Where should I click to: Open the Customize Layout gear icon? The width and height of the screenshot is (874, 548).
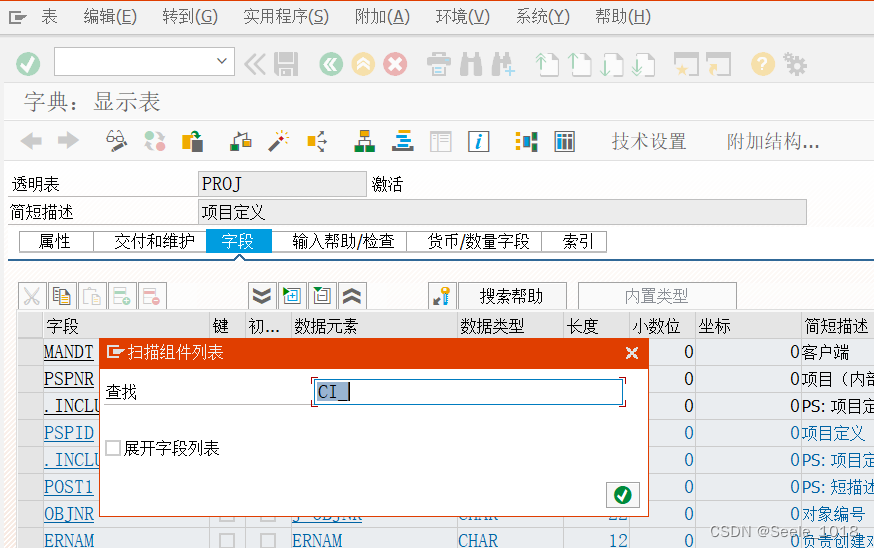[795, 64]
